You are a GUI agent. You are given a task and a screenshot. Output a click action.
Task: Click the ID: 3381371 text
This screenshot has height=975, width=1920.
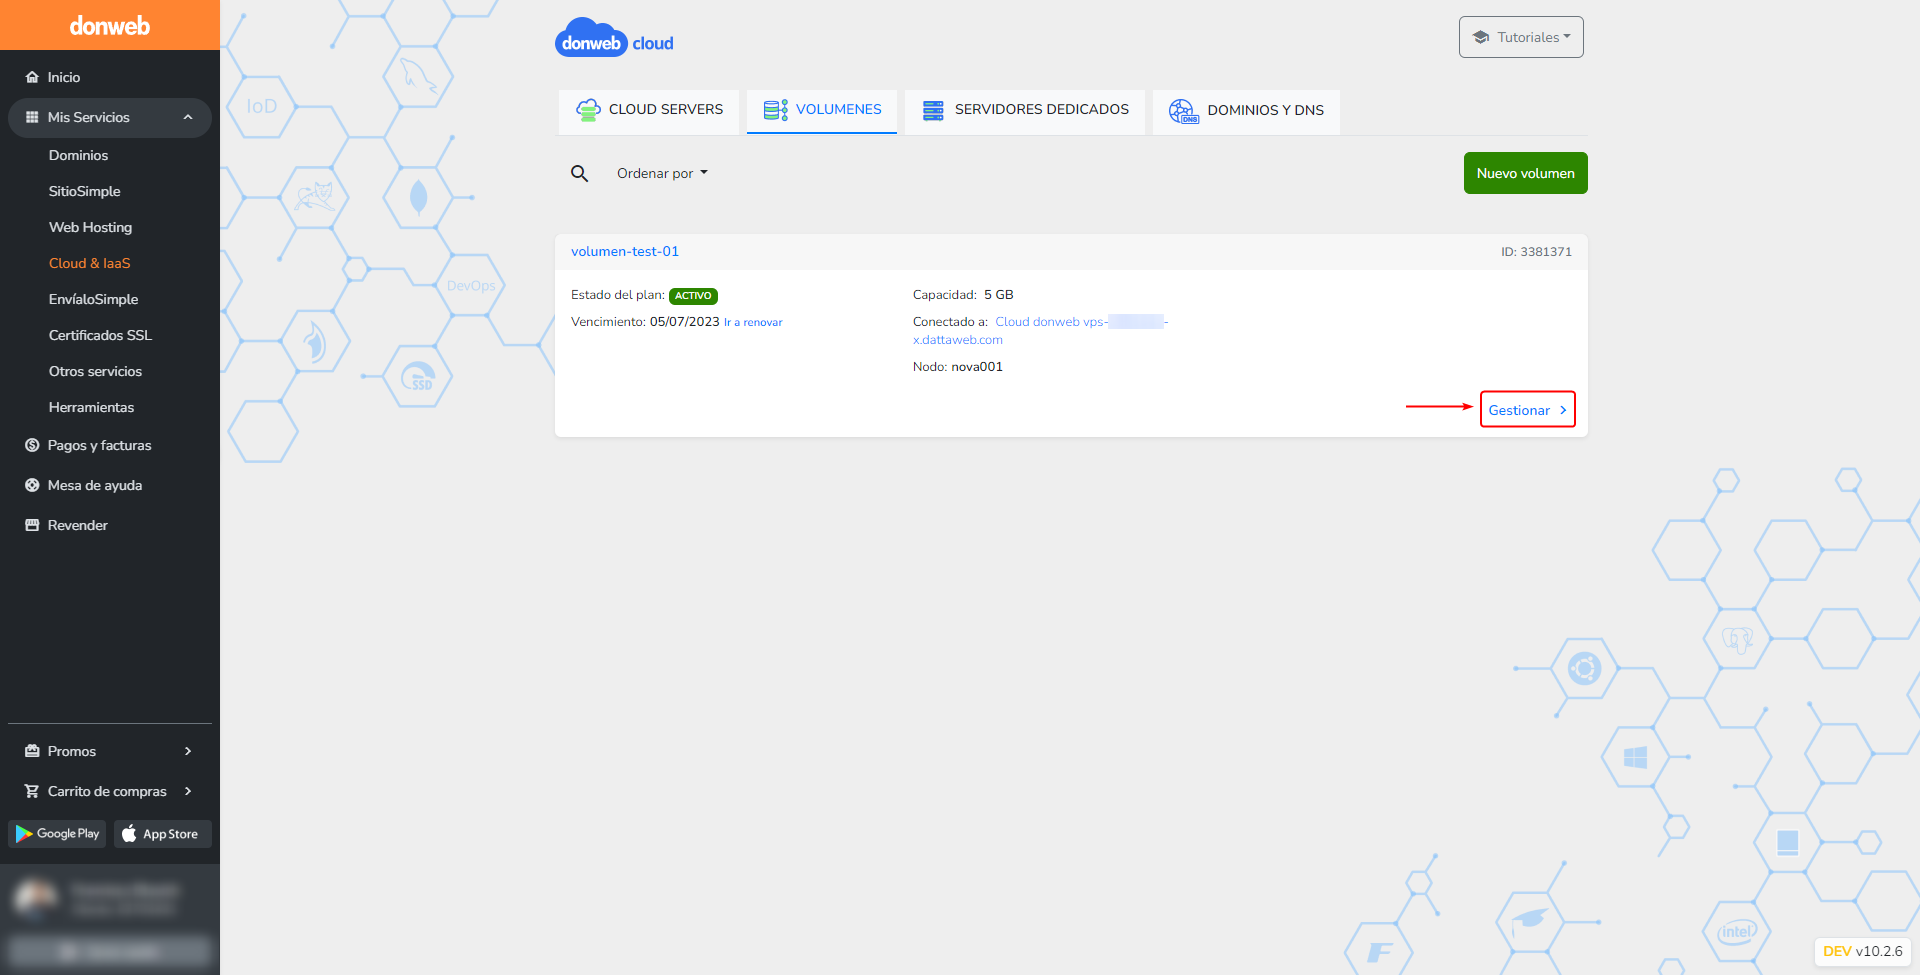(1536, 252)
